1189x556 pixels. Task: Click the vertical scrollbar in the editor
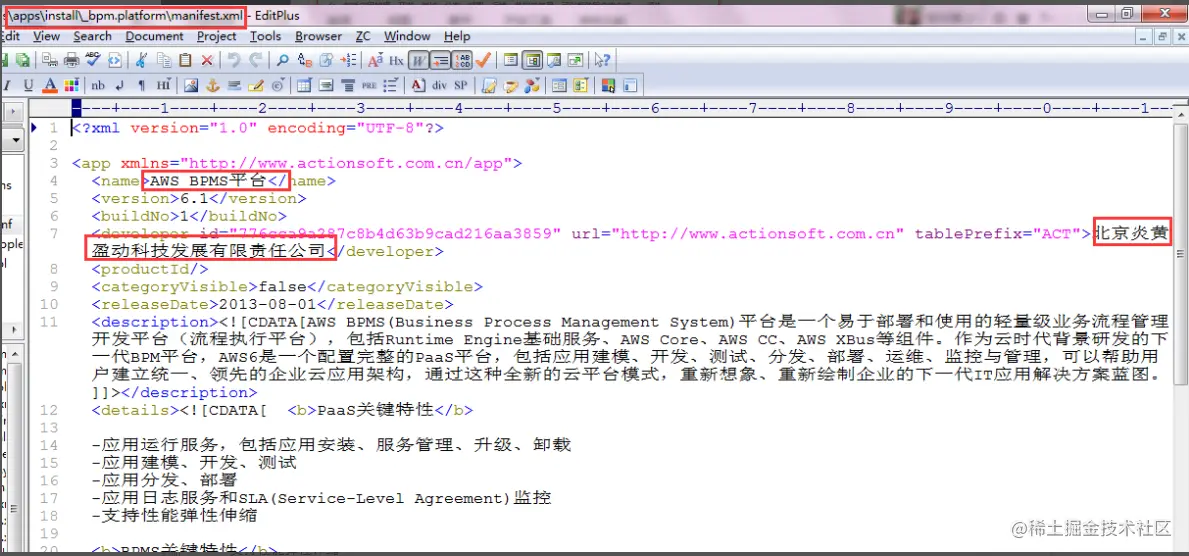point(1179,255)
